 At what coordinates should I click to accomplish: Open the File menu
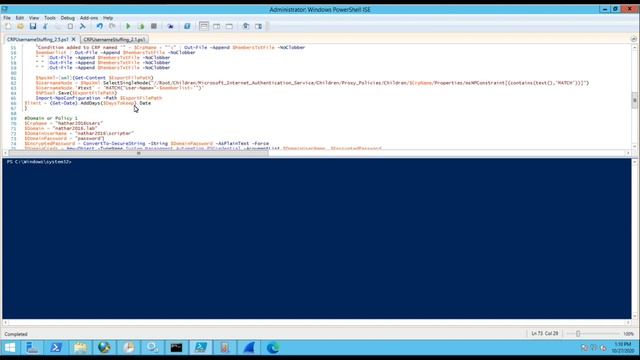click(7, 18)
